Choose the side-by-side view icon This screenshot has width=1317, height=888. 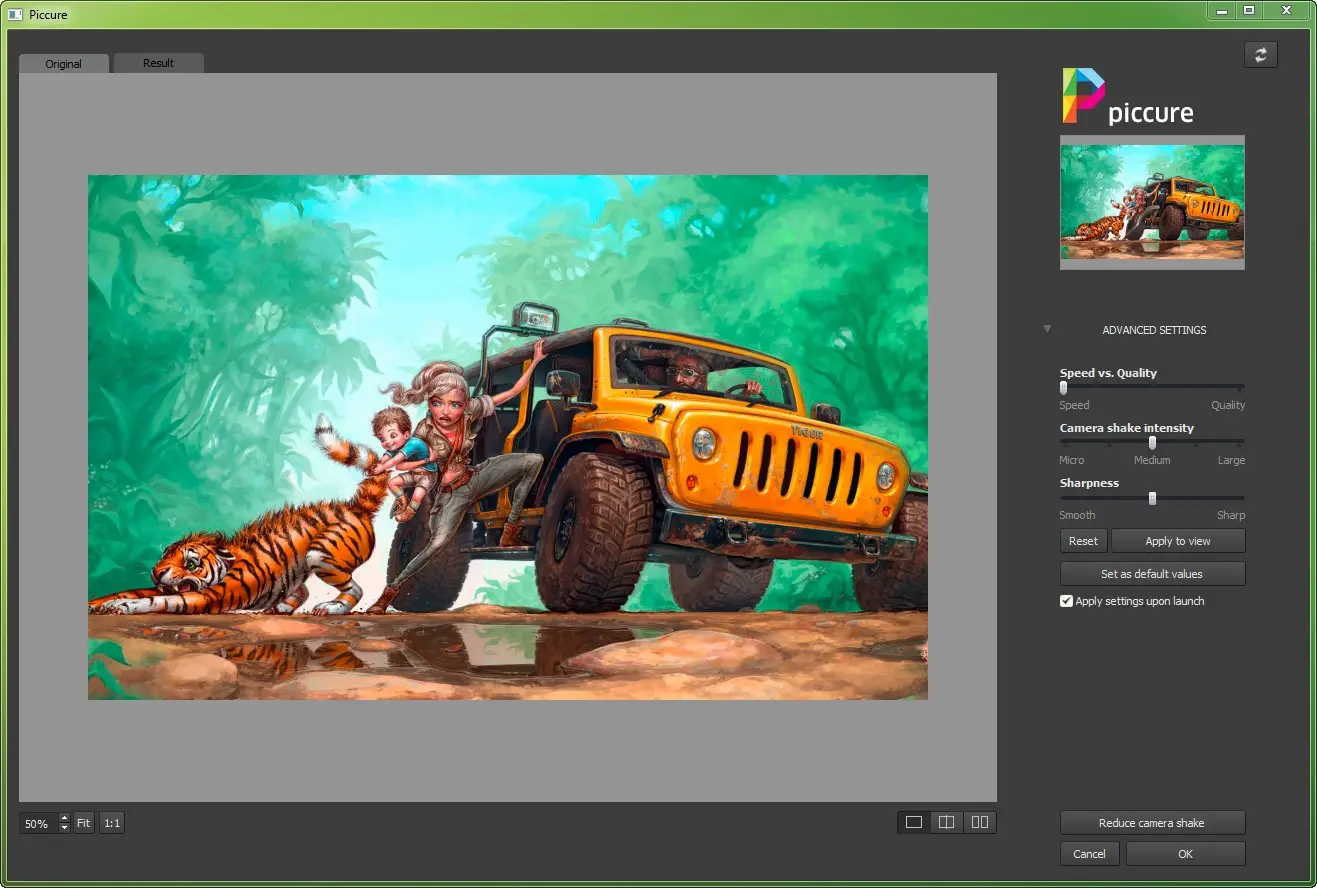(x=979, y=821)
